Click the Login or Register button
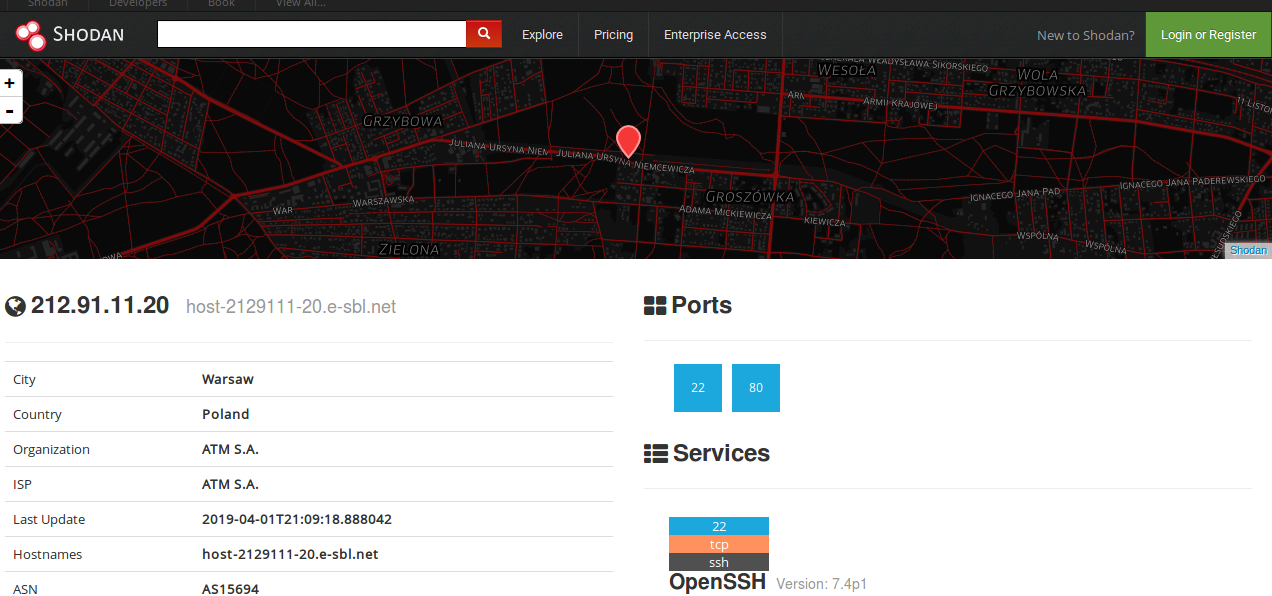Image resolution: width=1272 pixels, height=596 pixels. tap(1208, 35)
